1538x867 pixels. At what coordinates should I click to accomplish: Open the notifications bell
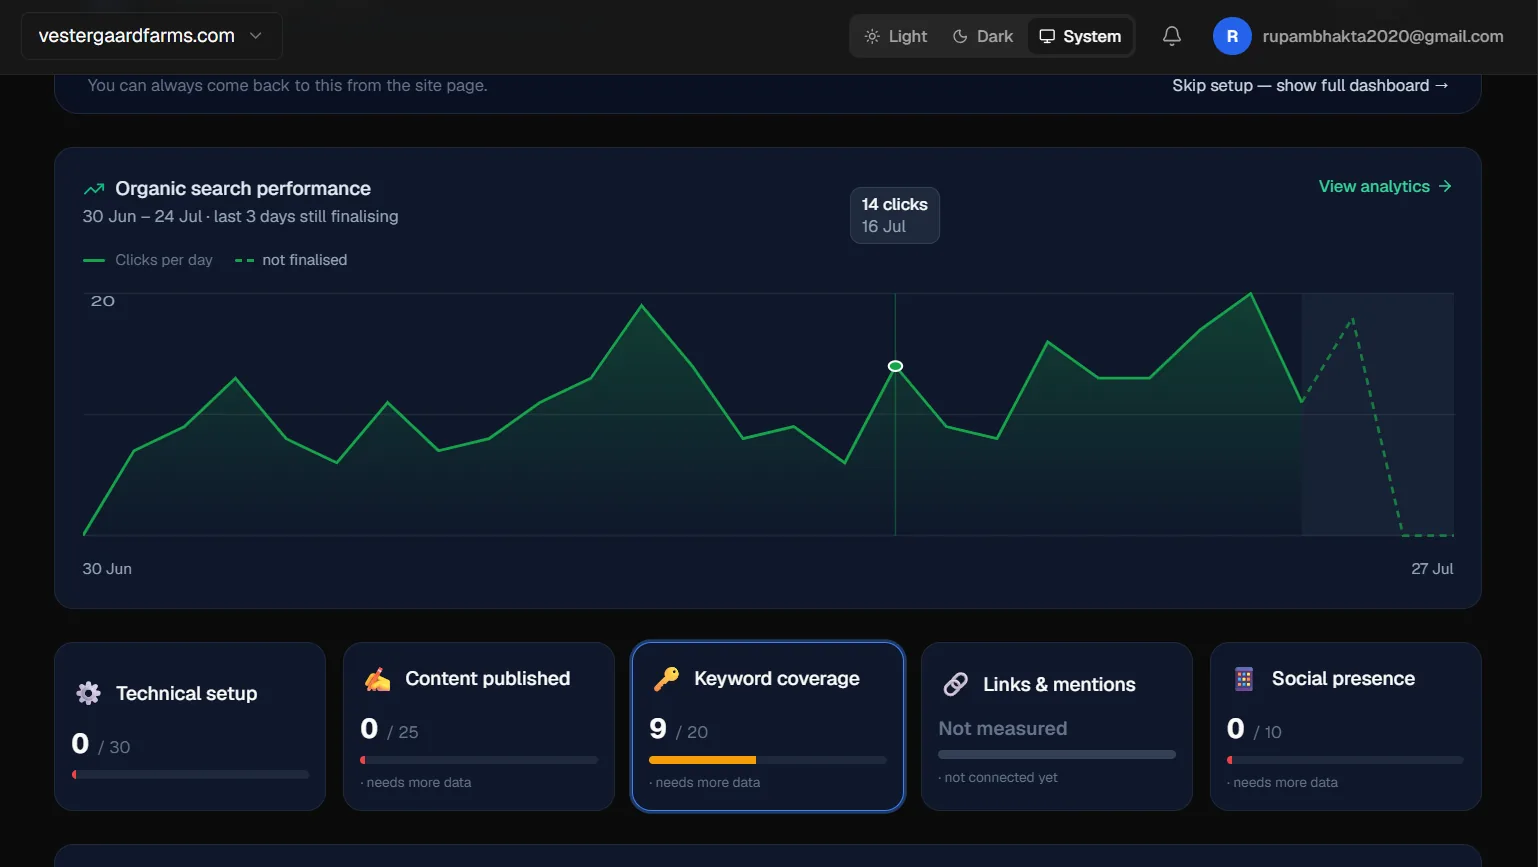1172,36
